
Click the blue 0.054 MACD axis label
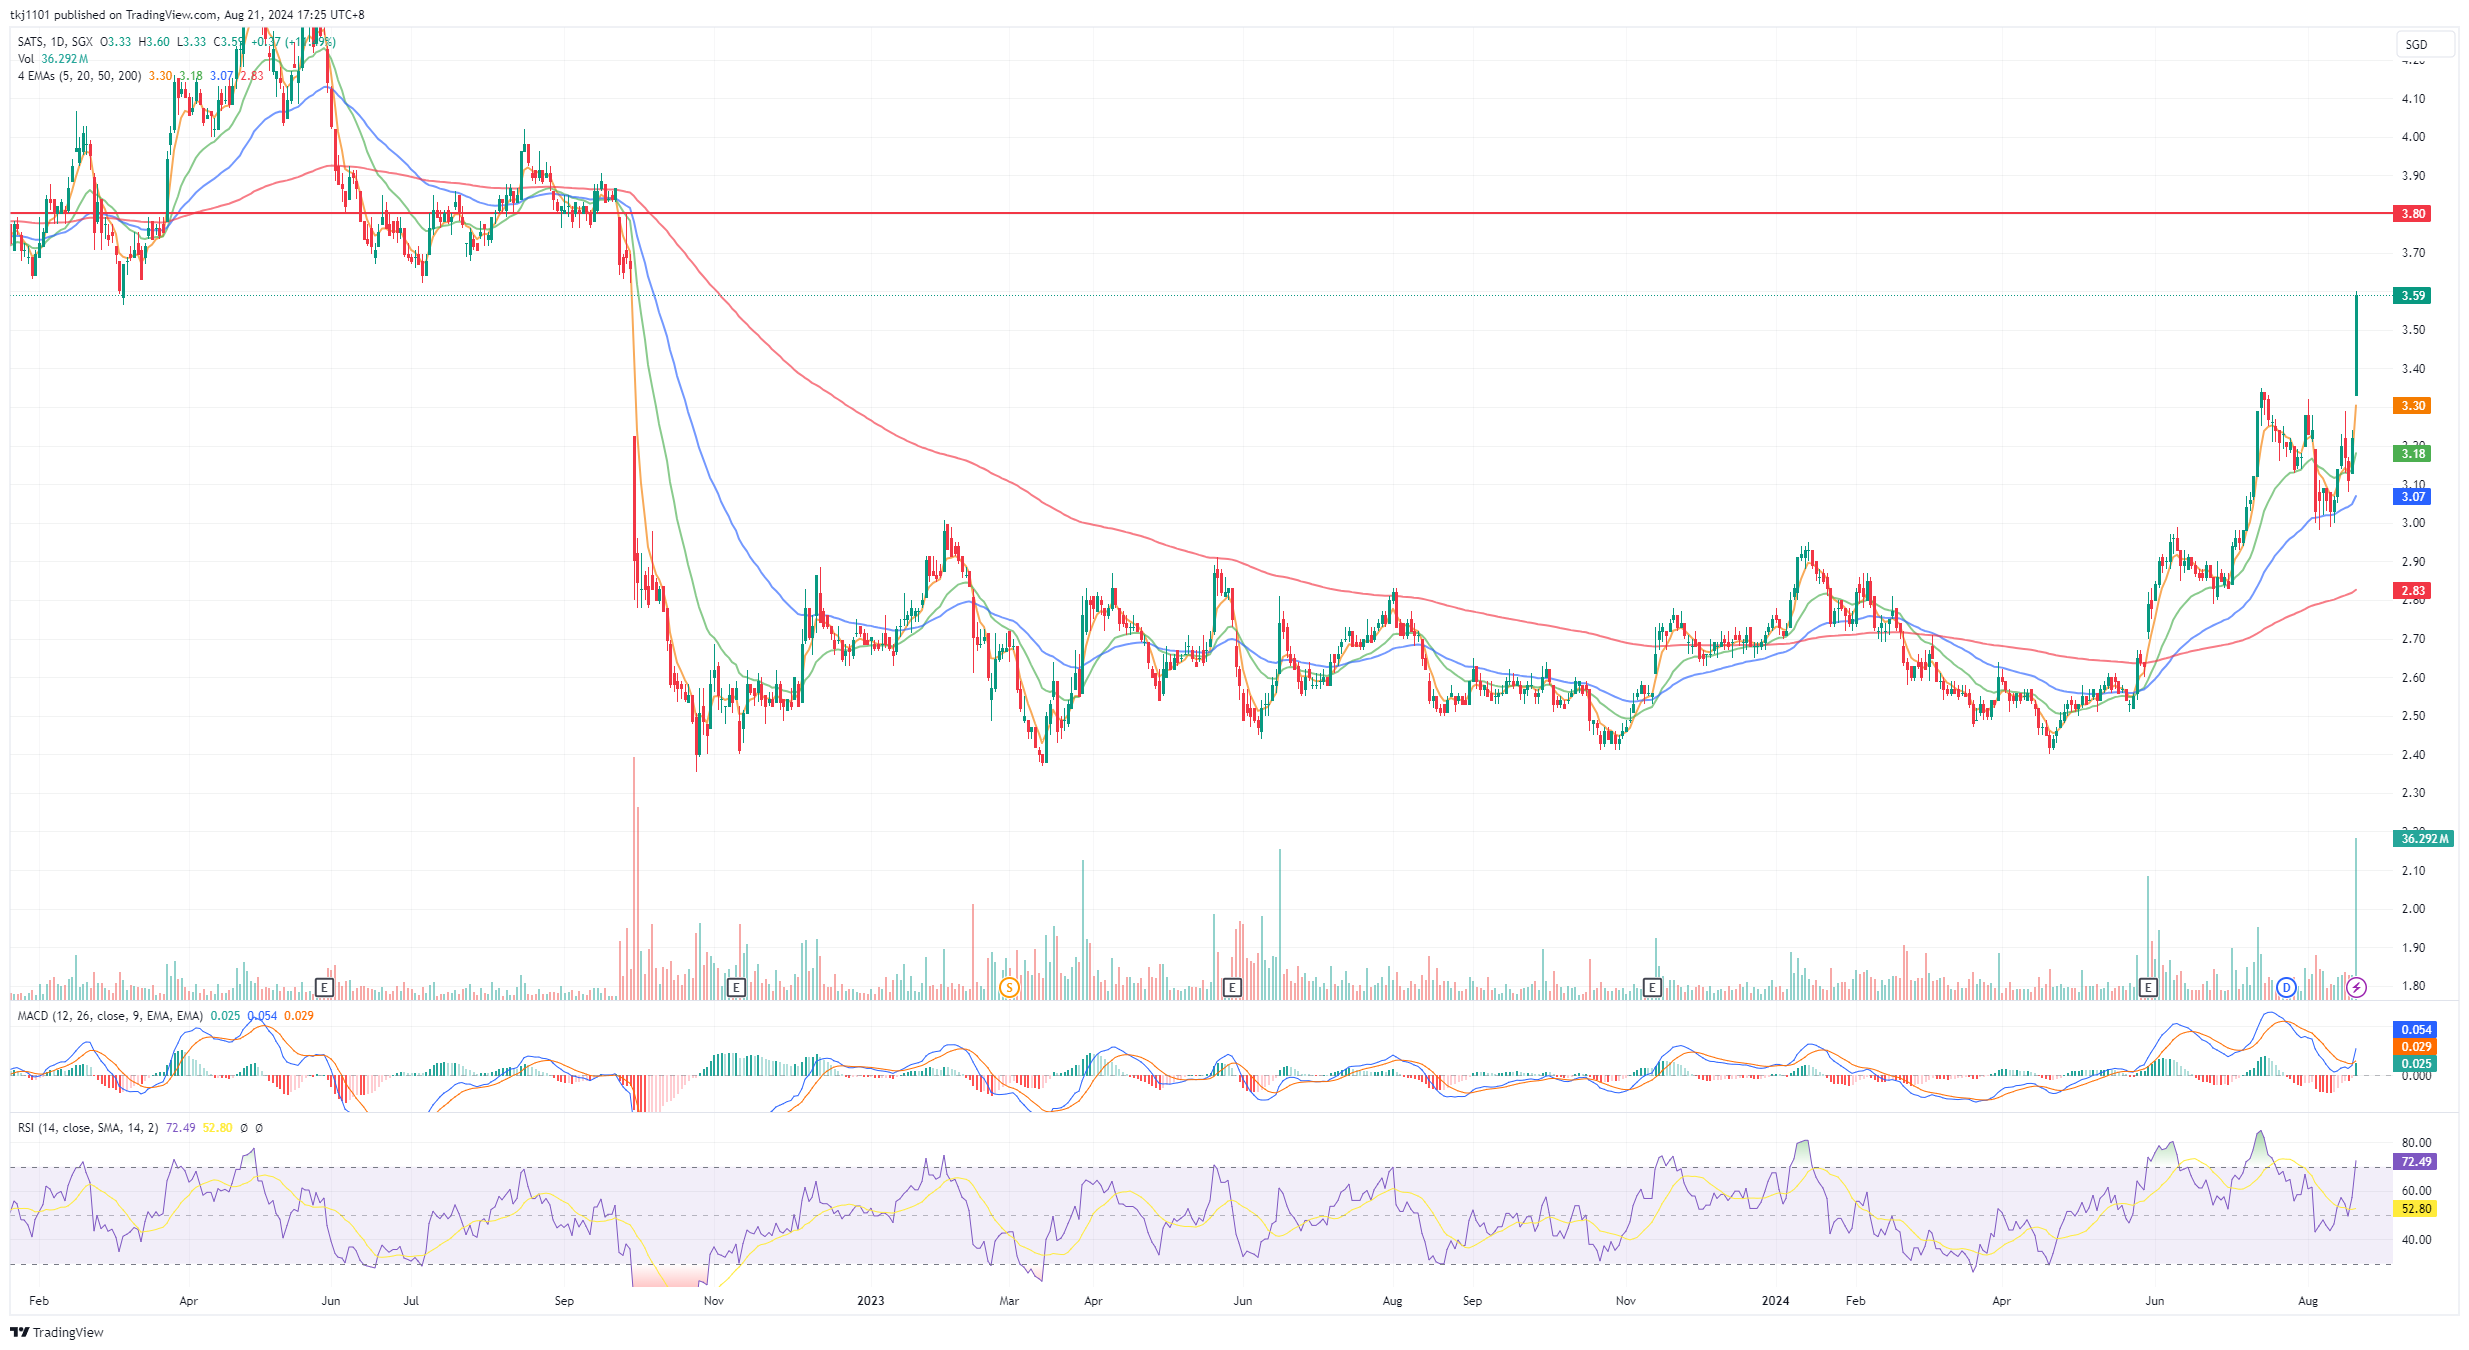(2415, 1029)
